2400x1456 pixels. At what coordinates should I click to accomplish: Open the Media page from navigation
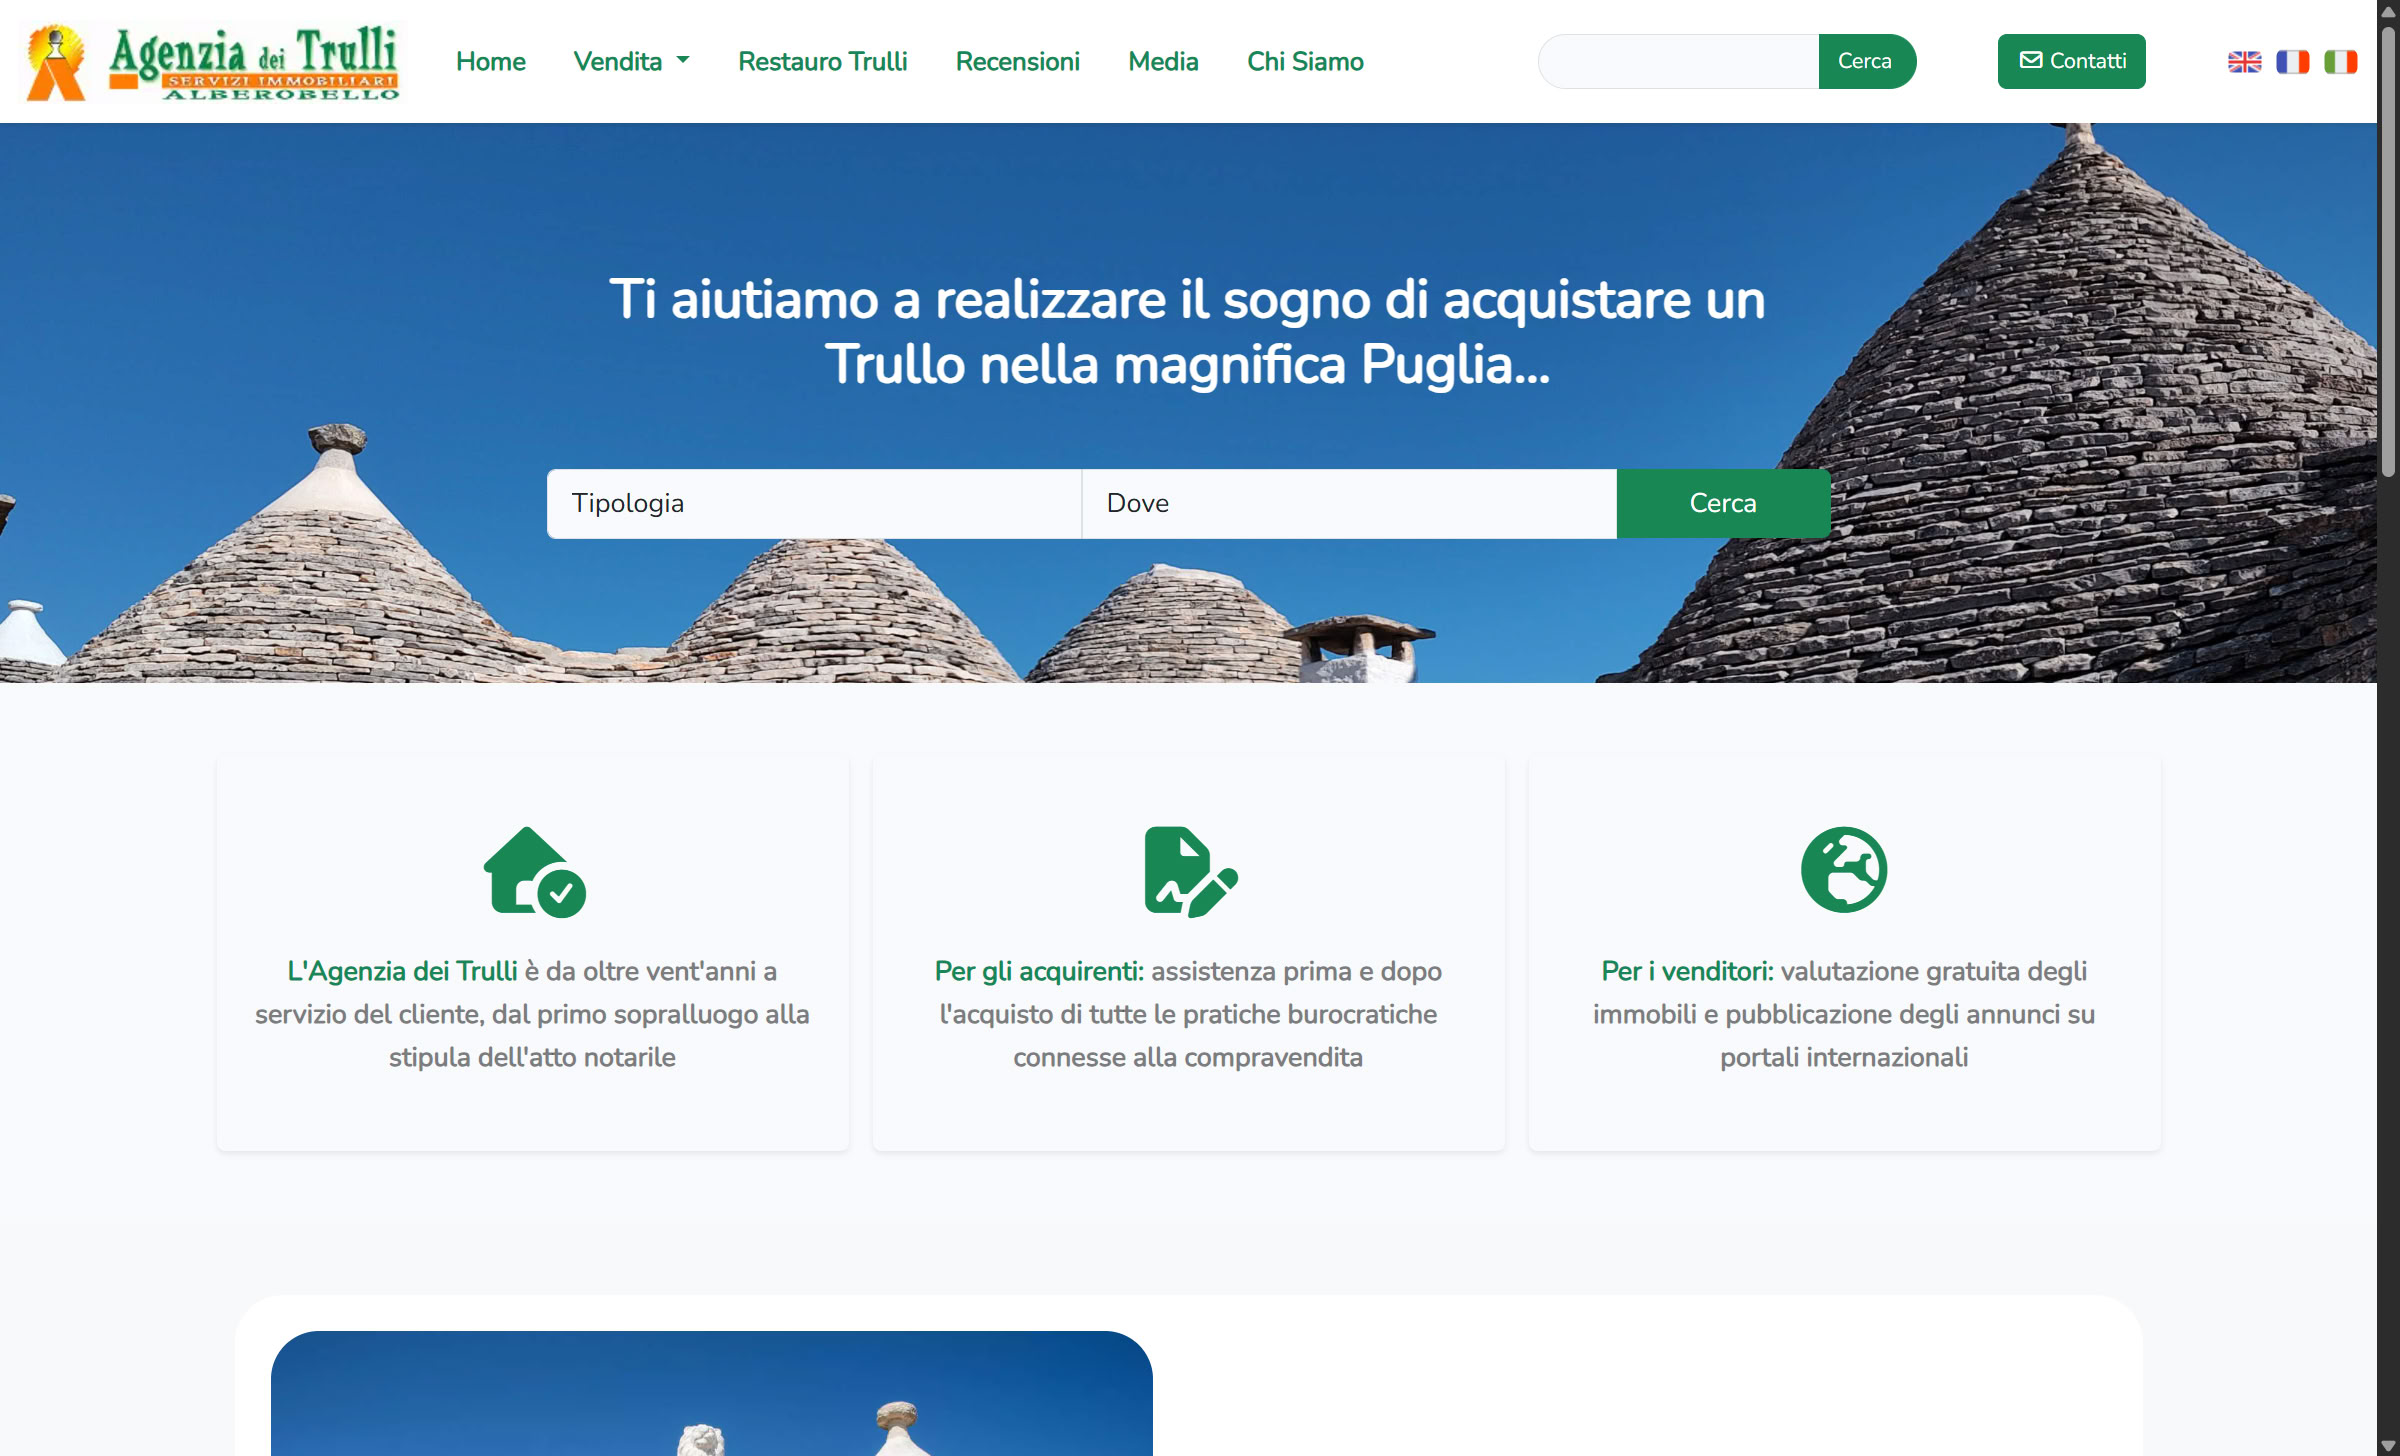coord(1163,61)
